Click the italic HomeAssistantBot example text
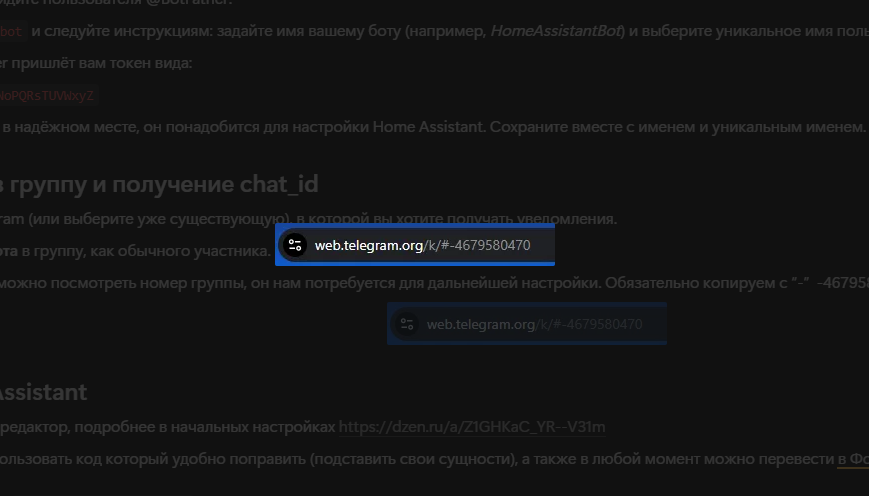 click(556, 31)
